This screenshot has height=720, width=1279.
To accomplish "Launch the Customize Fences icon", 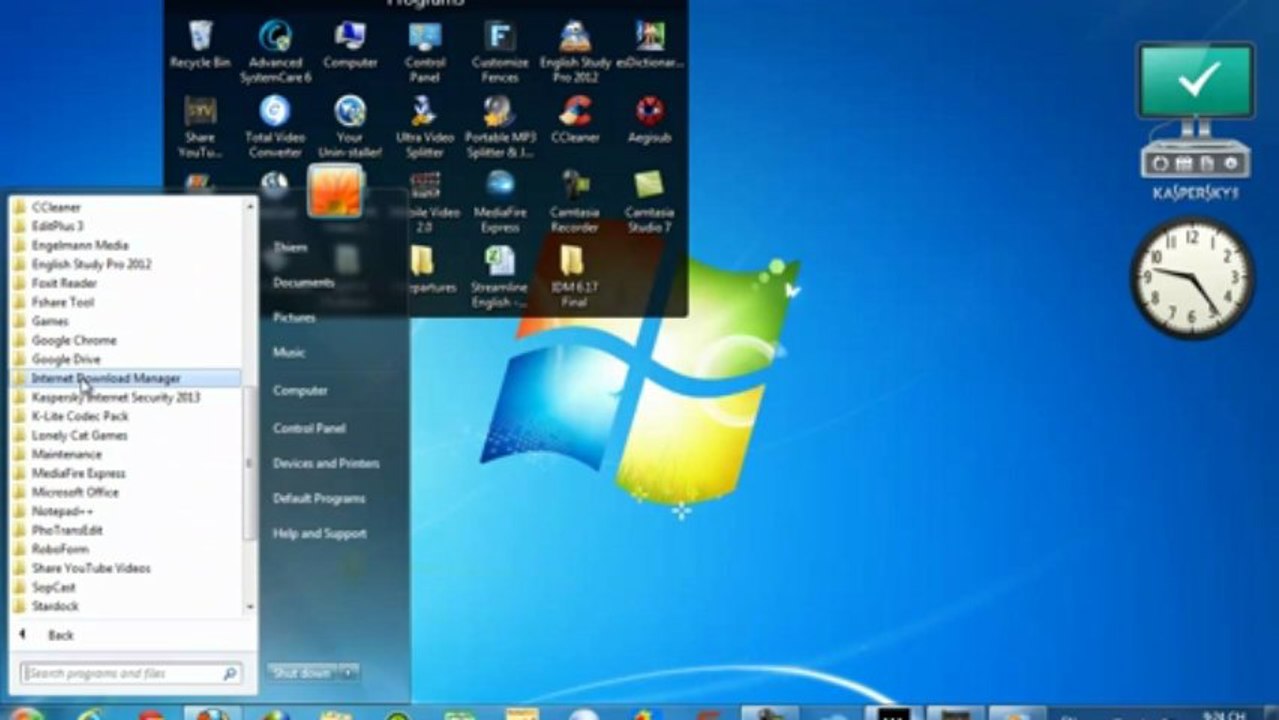I will point(500,51).
